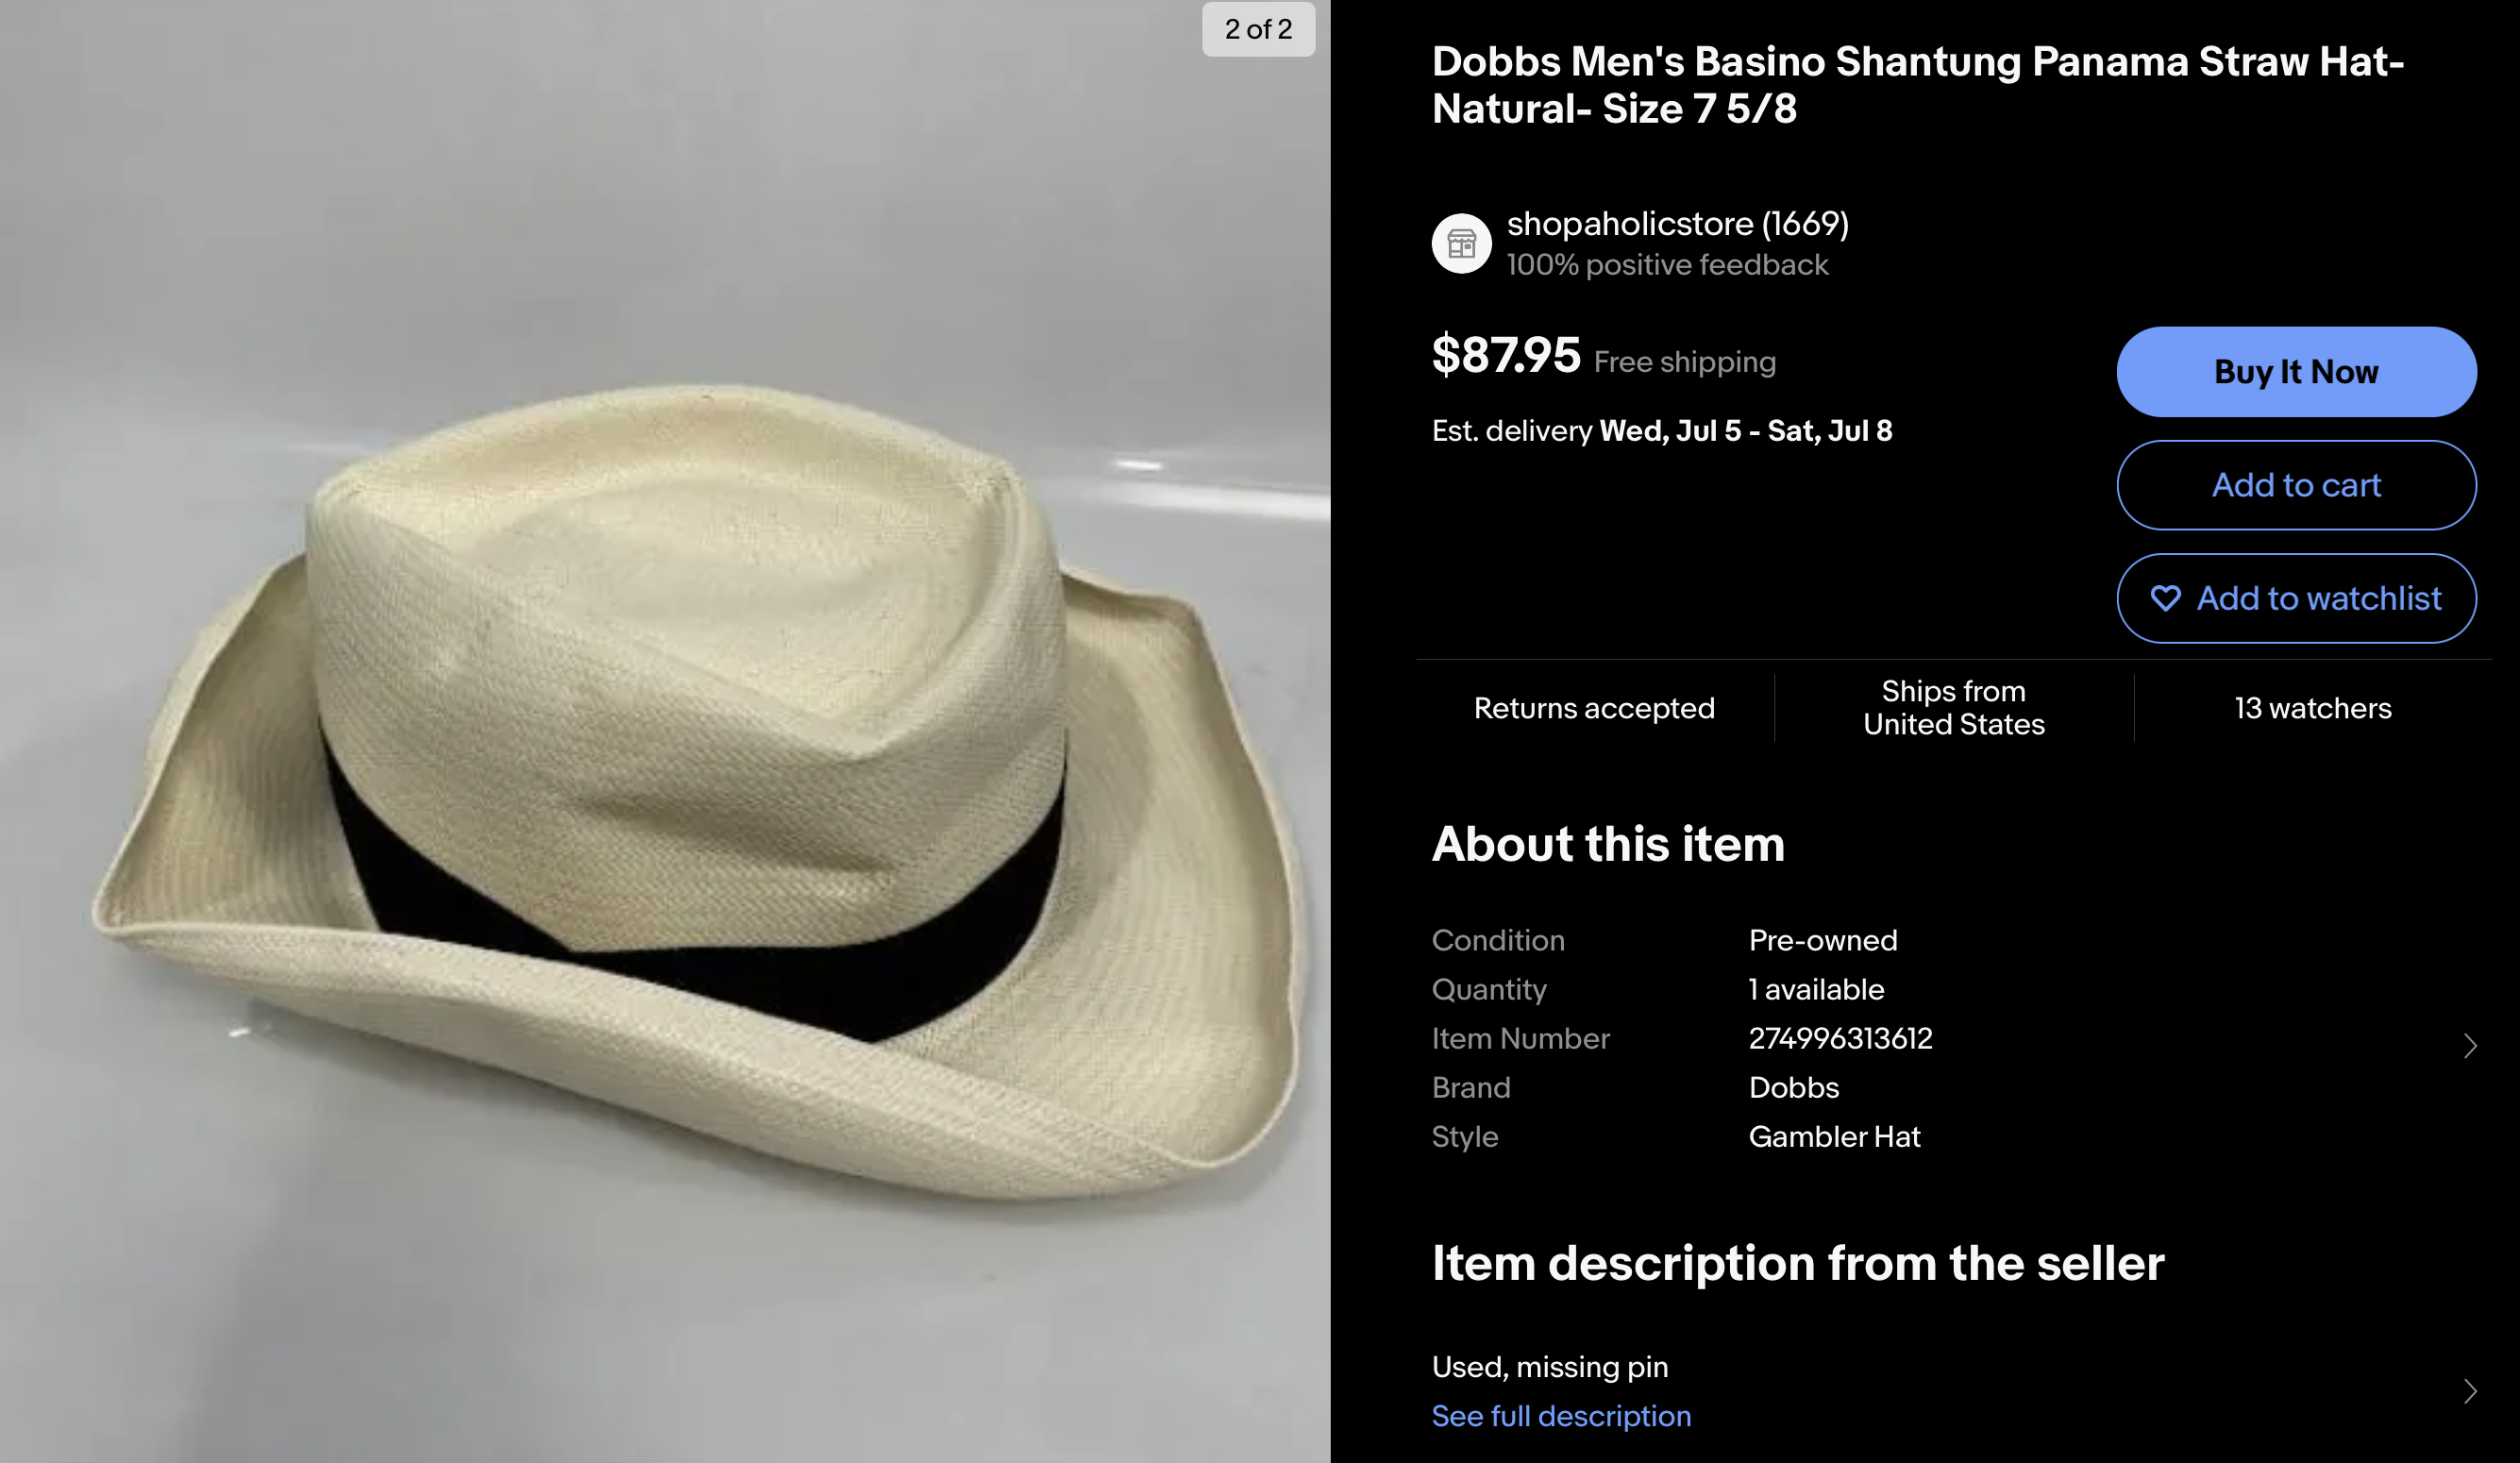2520x1463 pixels.
Task: Click the item number 274996313612
Action: [1840, 1038]
